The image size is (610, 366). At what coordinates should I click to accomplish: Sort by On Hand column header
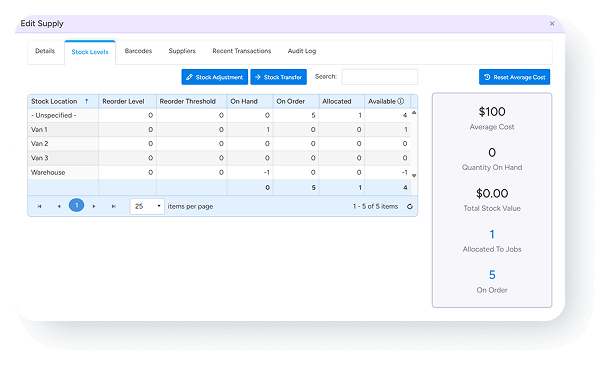pos(250,102)
